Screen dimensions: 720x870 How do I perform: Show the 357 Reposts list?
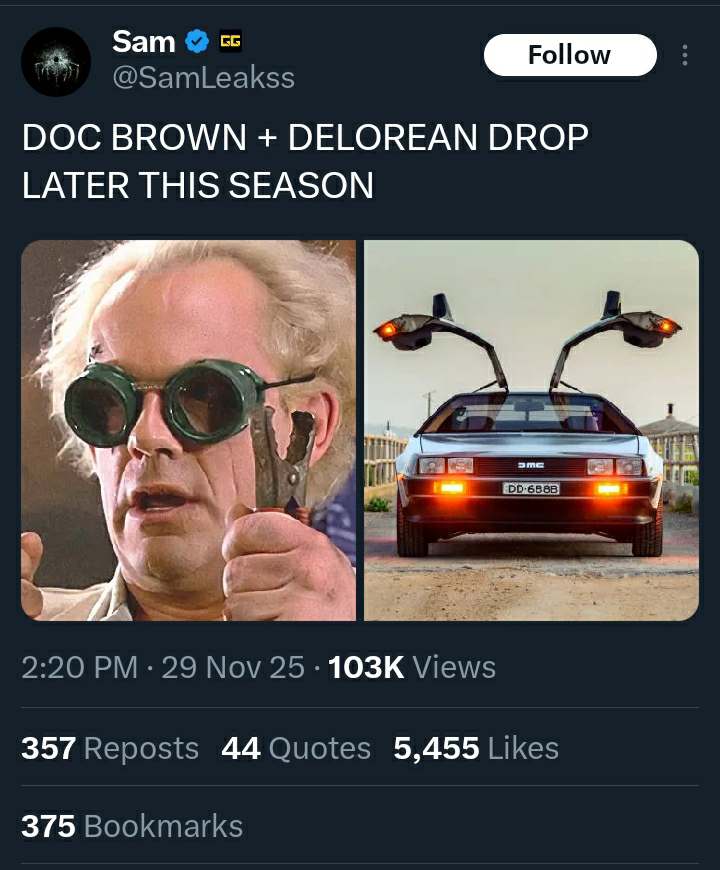point(110,748)
